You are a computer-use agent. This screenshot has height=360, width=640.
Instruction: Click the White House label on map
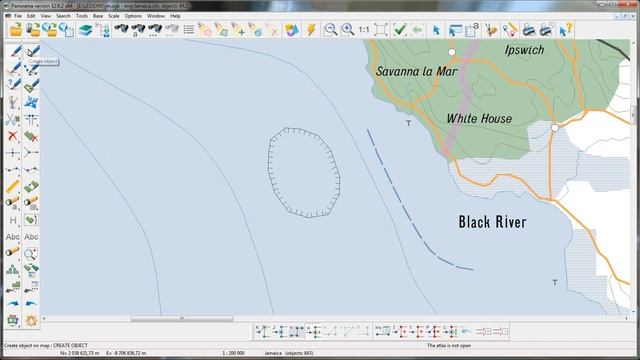(x=479, y=118)
